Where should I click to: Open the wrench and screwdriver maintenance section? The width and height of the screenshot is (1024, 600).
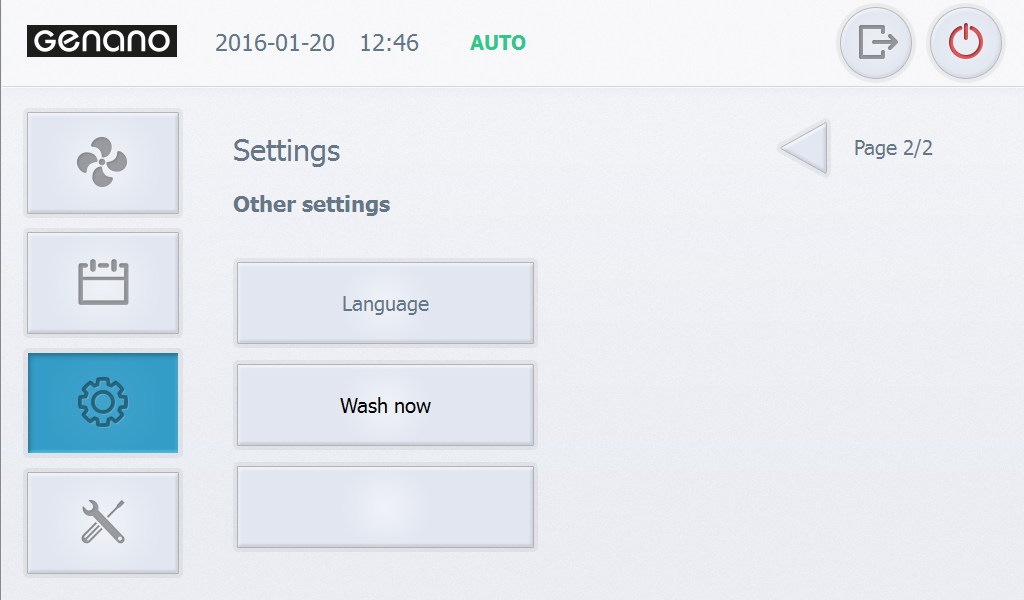click(x=103, y=522)
